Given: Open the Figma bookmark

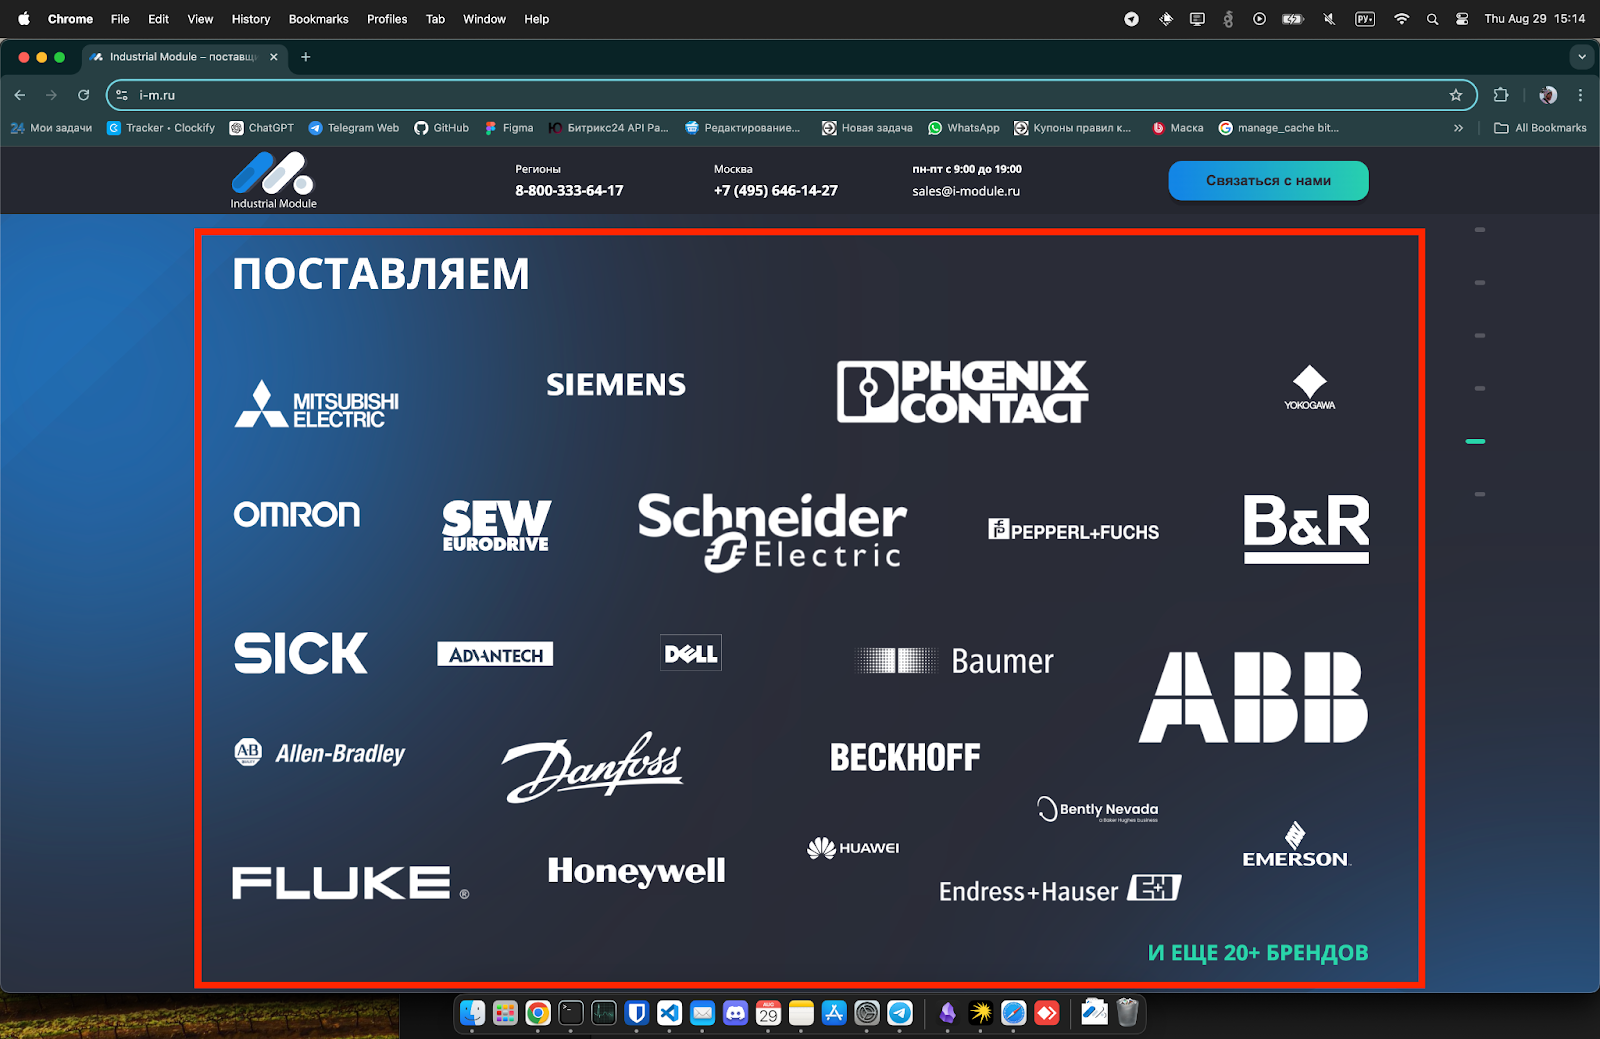Looking at the screenshot, I should 509,128.
